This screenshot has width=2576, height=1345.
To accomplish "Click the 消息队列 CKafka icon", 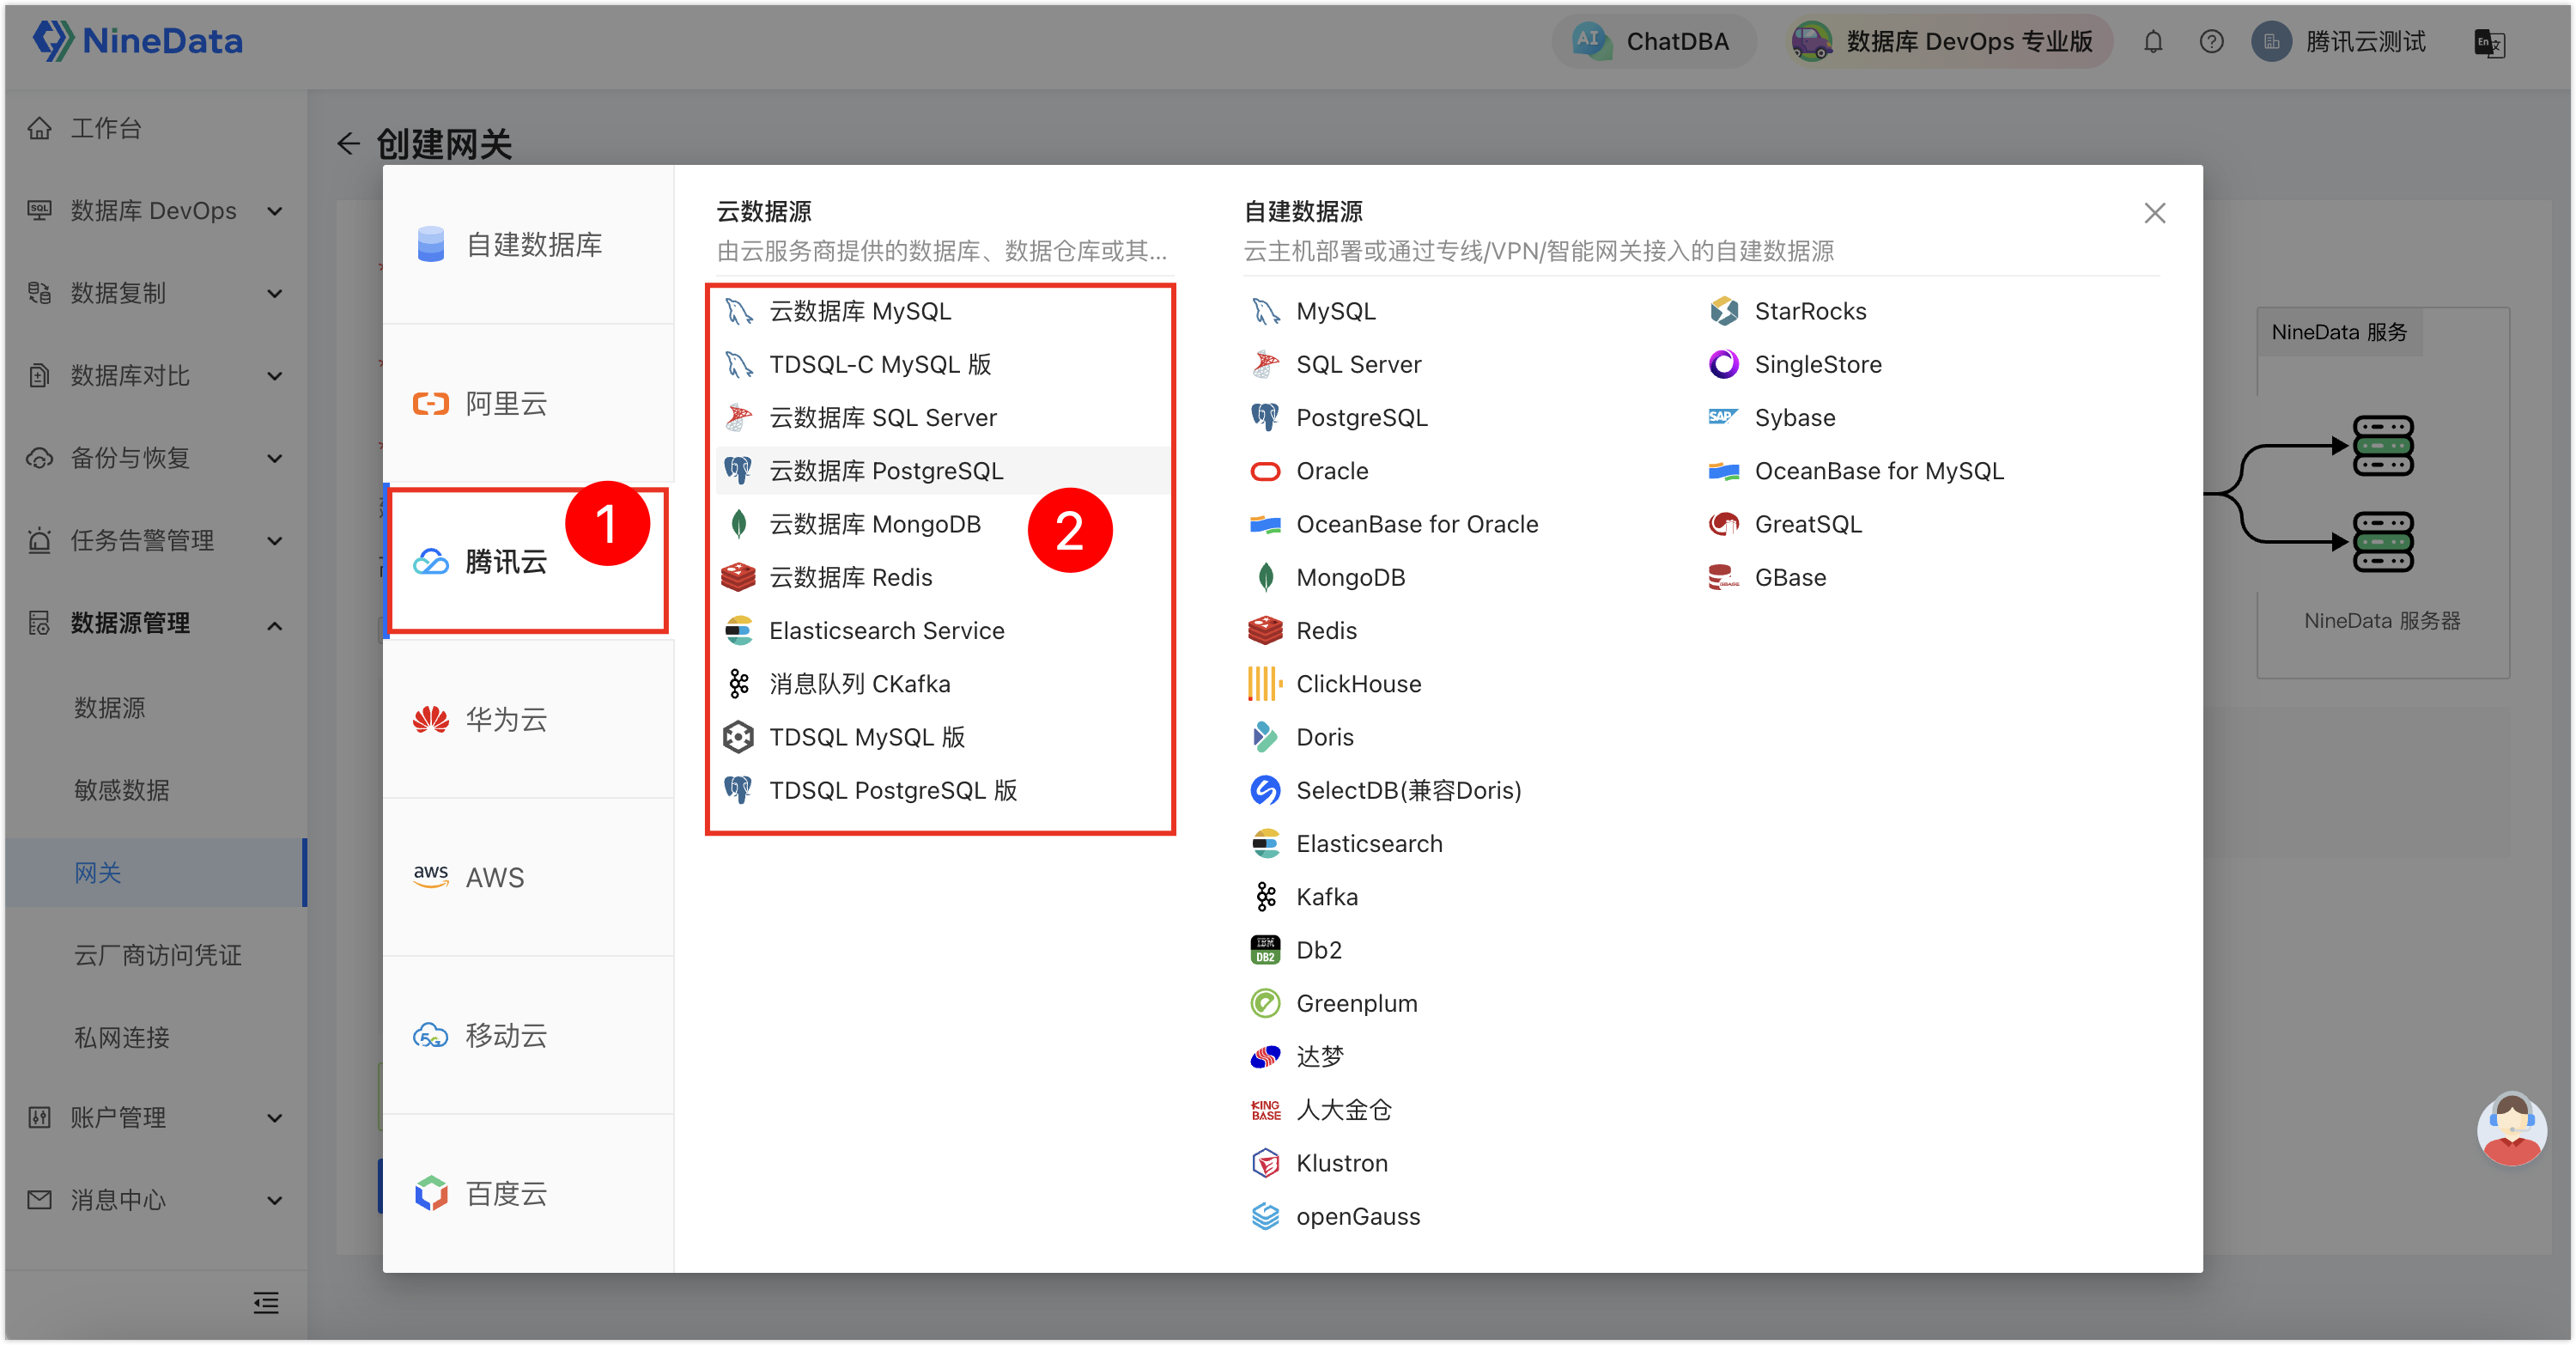I will (738, 684).
